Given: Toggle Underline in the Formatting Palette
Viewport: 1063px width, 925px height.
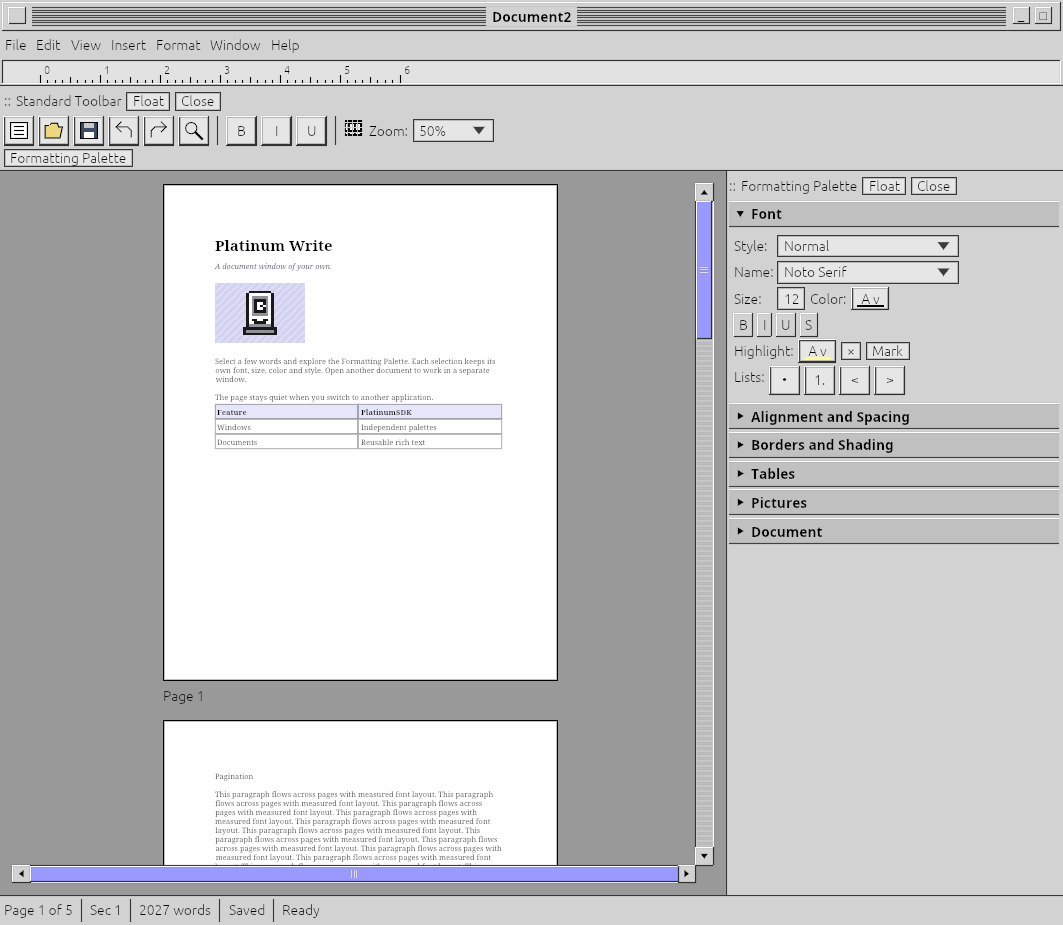Looking at the screenshot, I should [x=785, y=325].
